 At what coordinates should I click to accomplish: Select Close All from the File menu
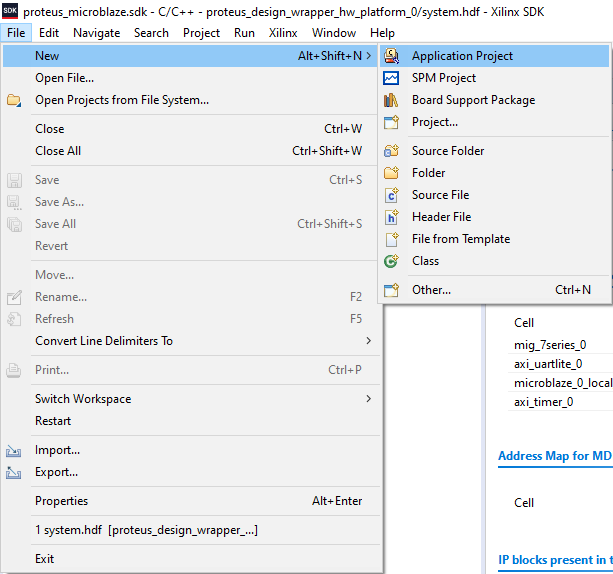click(58, 151)
